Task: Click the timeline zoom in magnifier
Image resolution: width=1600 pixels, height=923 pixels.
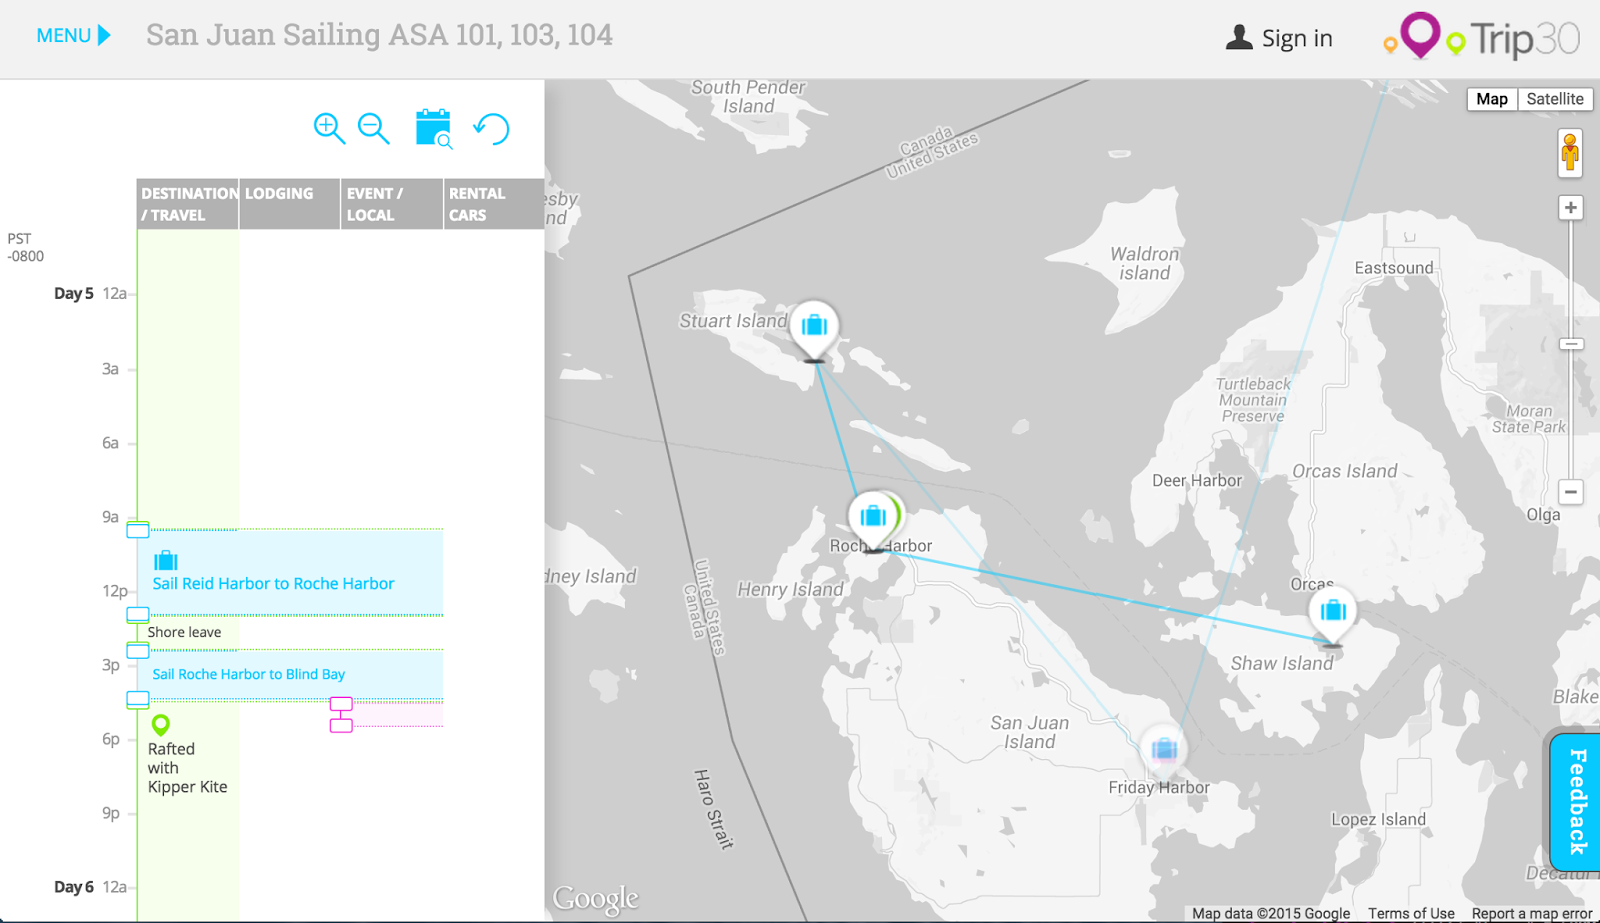Action: tap(329, 128)
